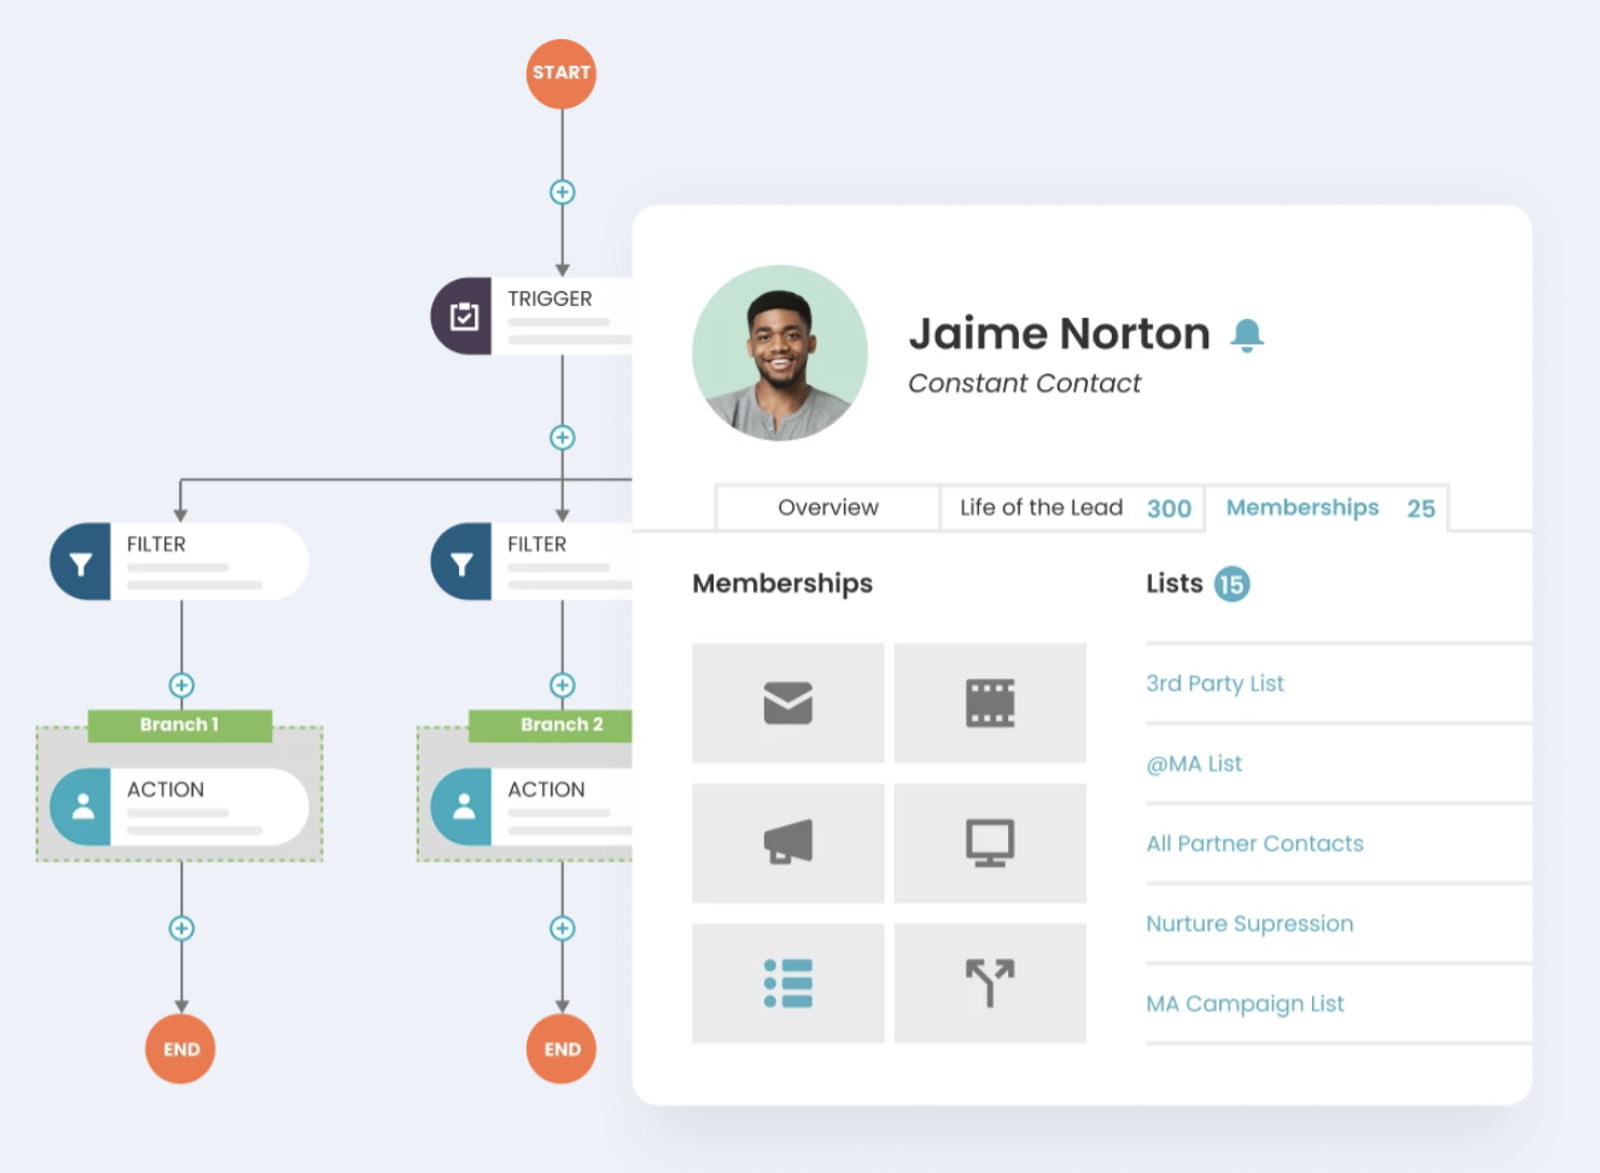Click the branching arrows workflow tile
1600x1173 pixels.
click(x=990, y=983)
